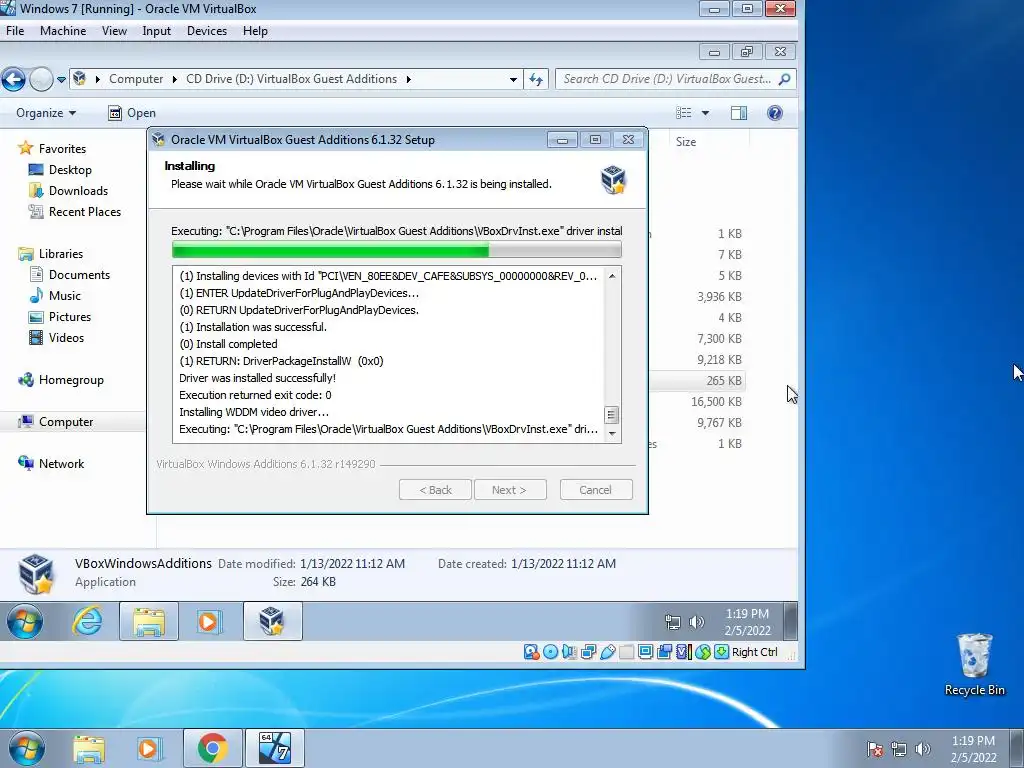Open Chrome from the host taskbar

click(x=213, y=748)
